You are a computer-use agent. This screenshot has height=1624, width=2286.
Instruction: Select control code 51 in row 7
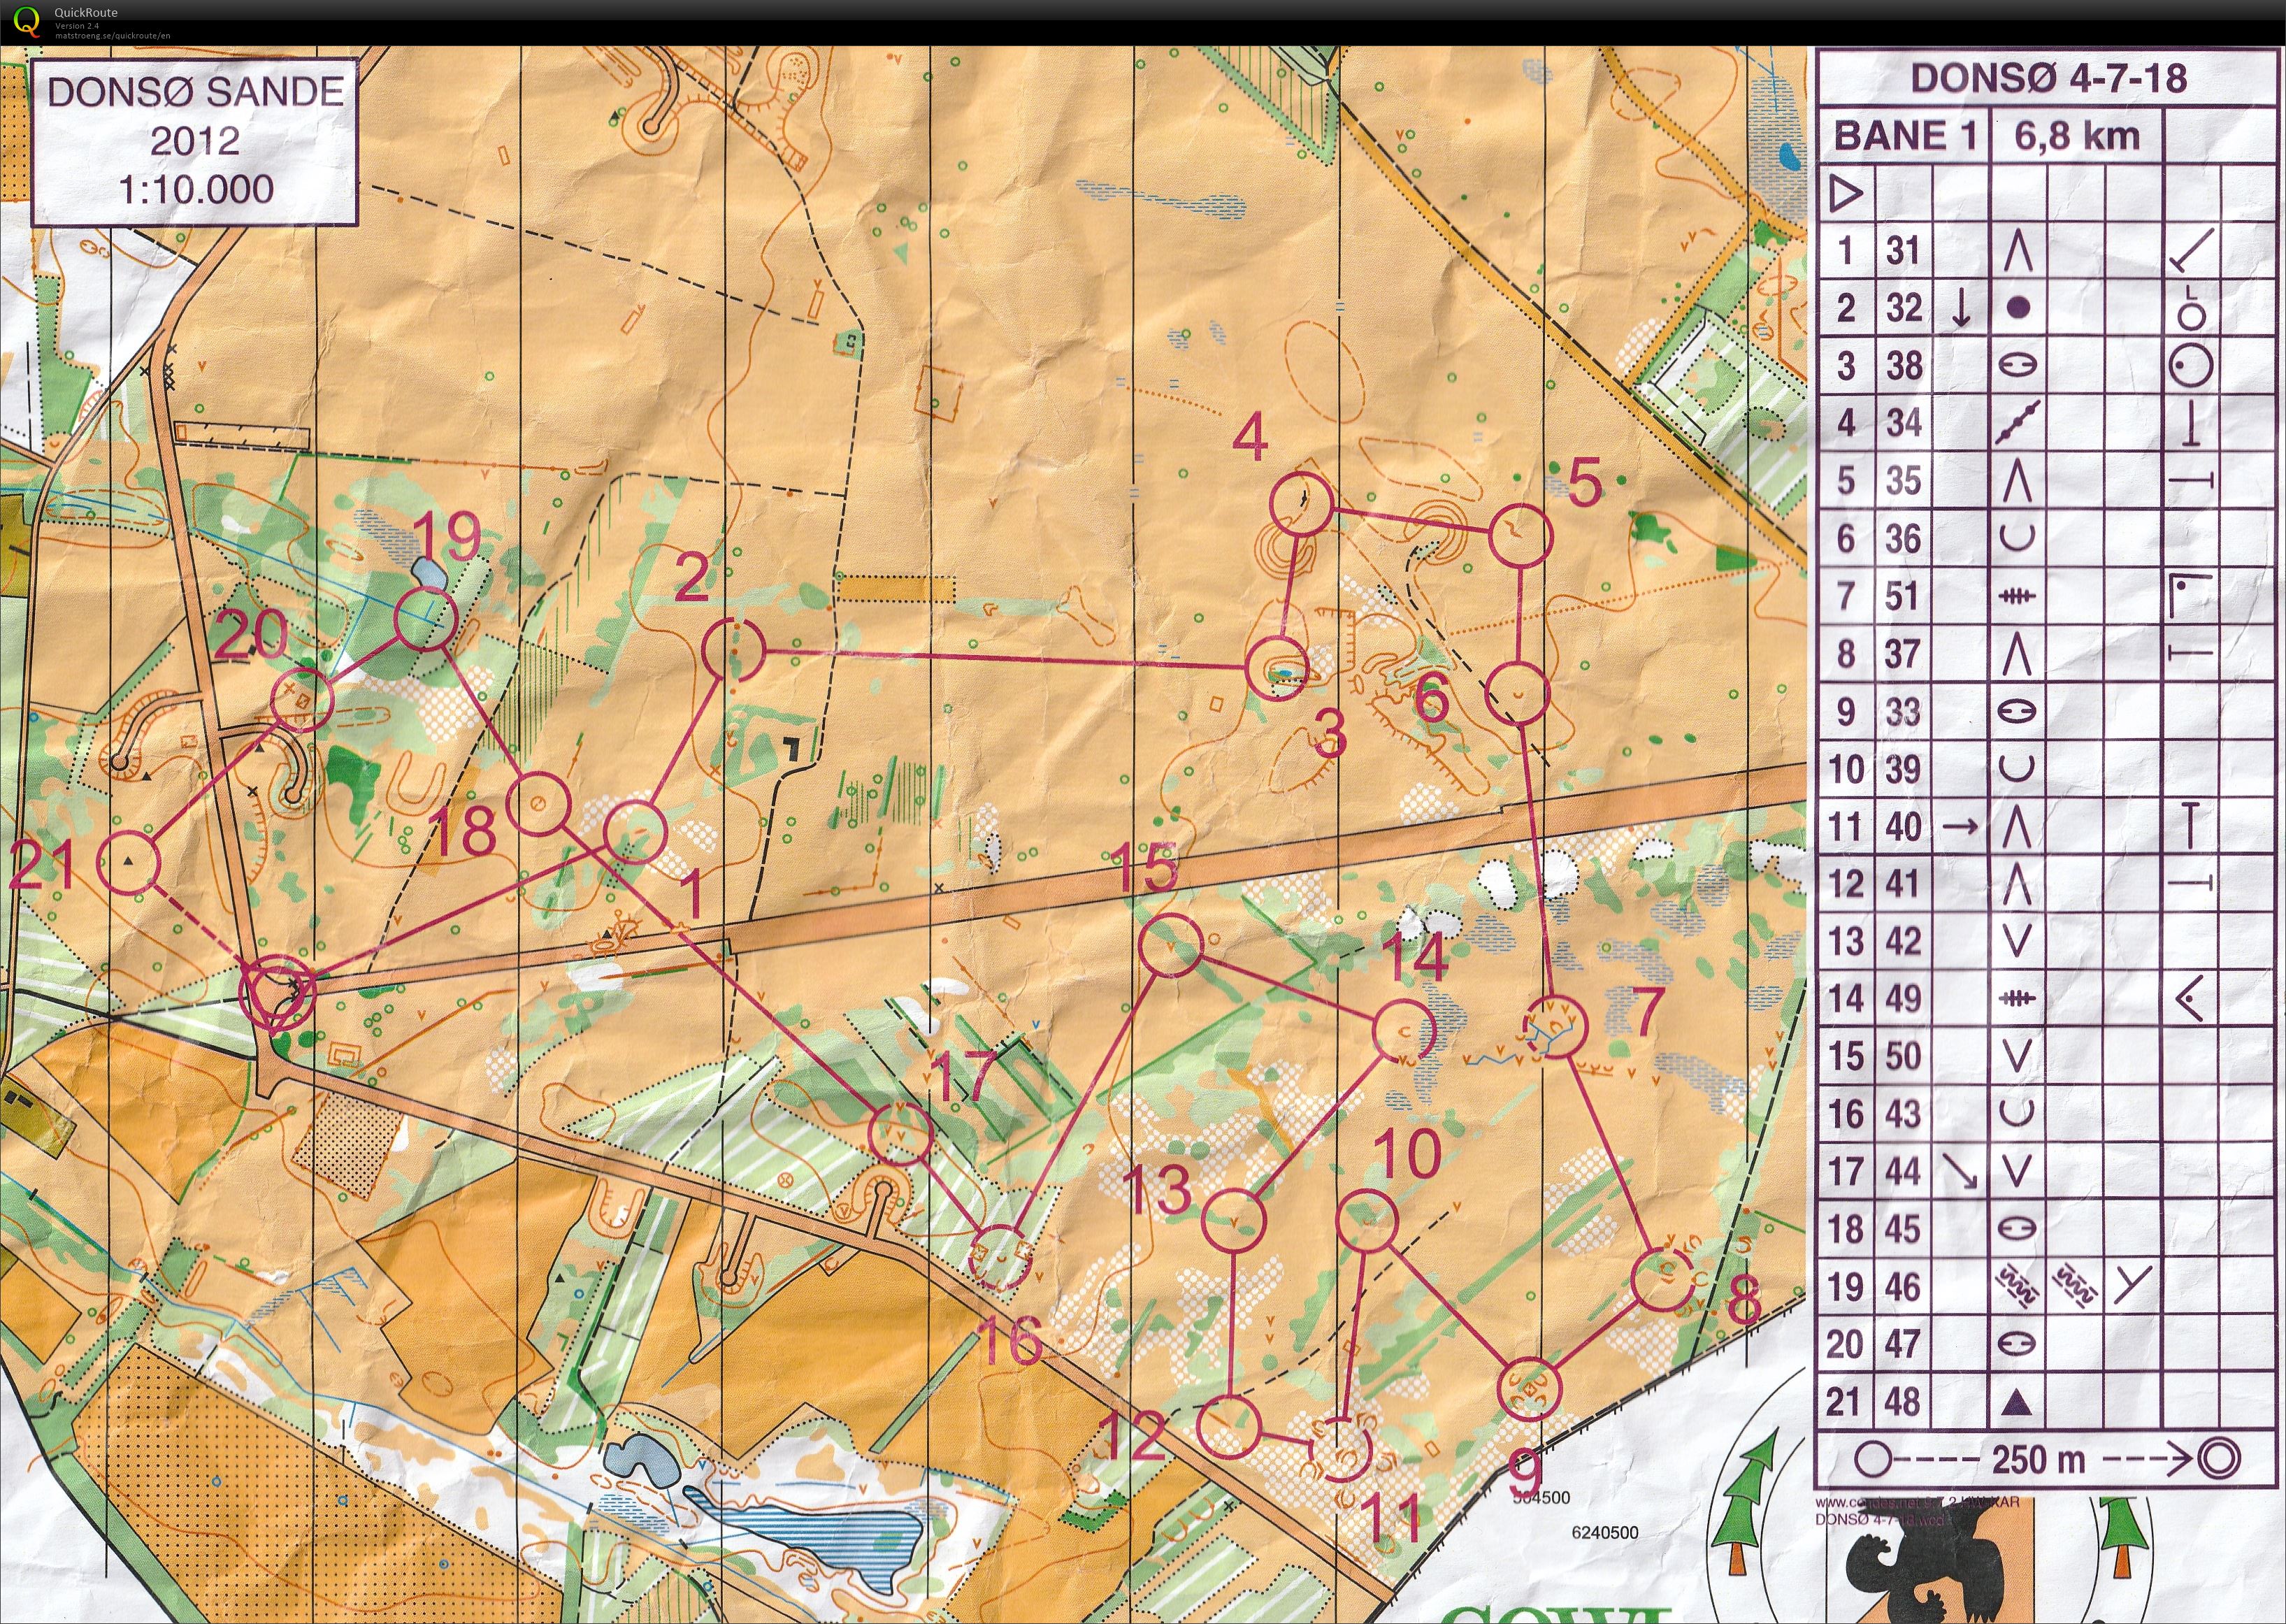click(1902, 596)
